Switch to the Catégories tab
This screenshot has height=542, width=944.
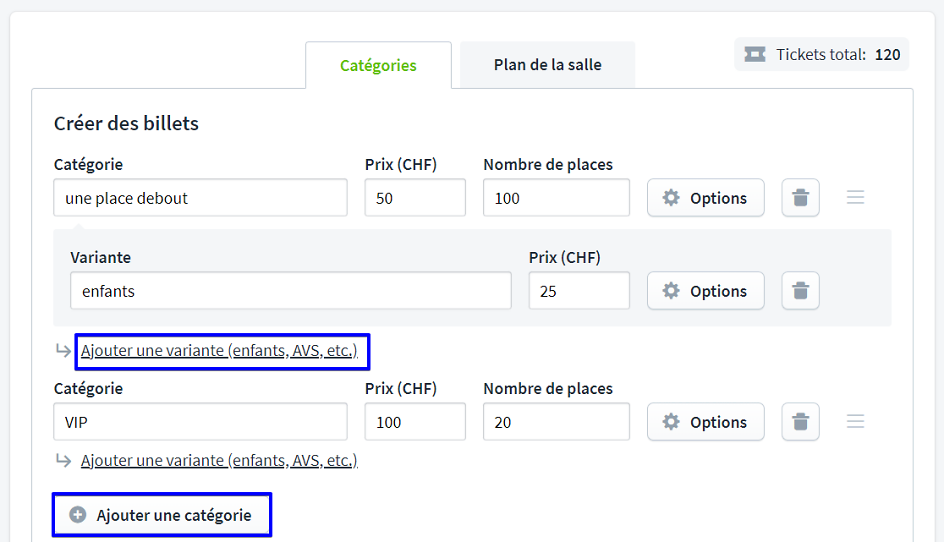[x=378, y=66]
